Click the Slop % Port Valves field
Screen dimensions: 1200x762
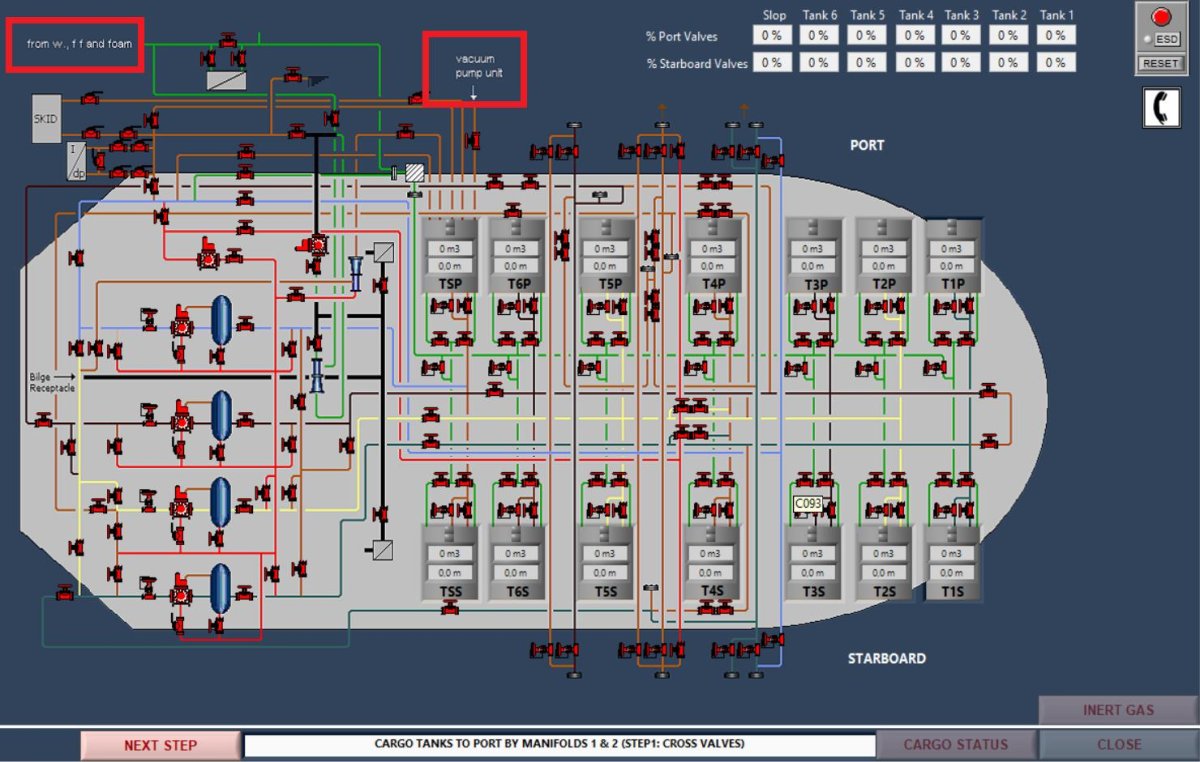tap(770, 35)
